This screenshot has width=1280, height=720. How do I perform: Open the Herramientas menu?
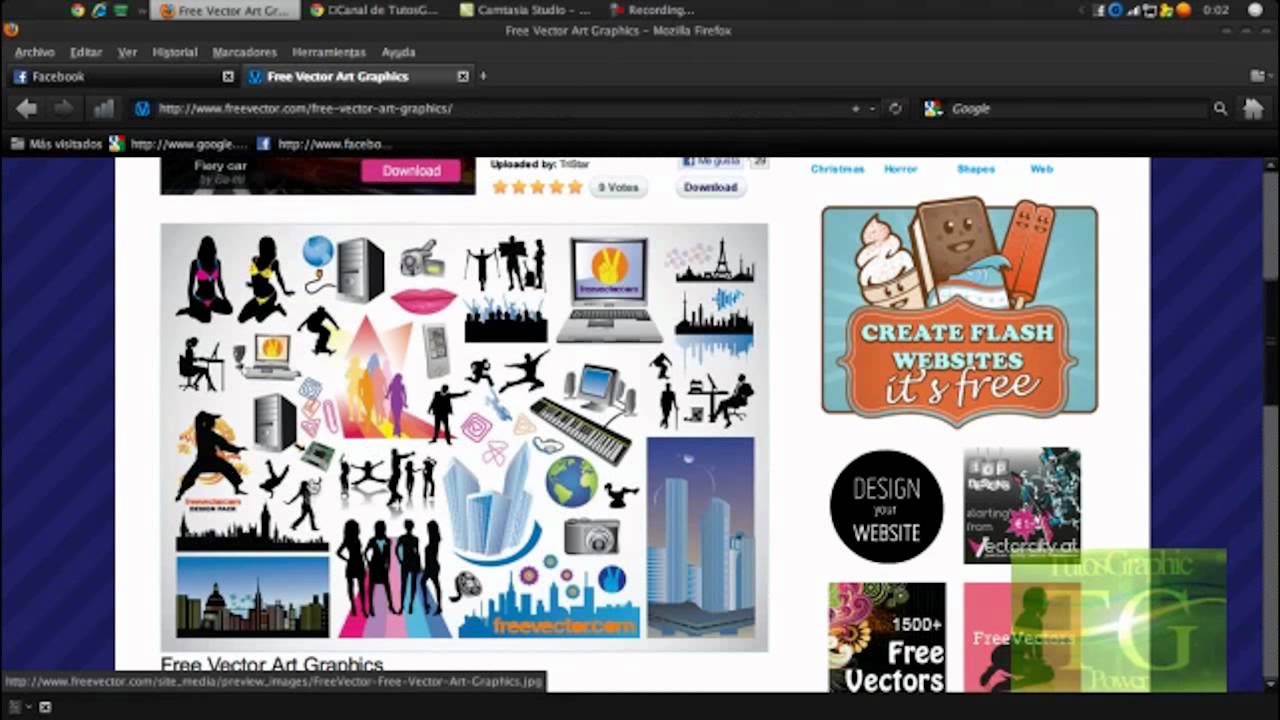click(329, 52)
